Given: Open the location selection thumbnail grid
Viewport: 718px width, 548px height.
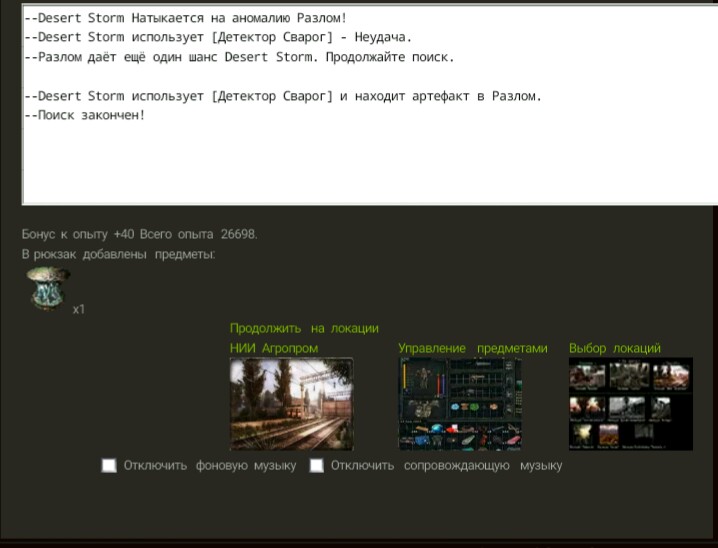Looking at the screenshot, I should click(631, 404).
